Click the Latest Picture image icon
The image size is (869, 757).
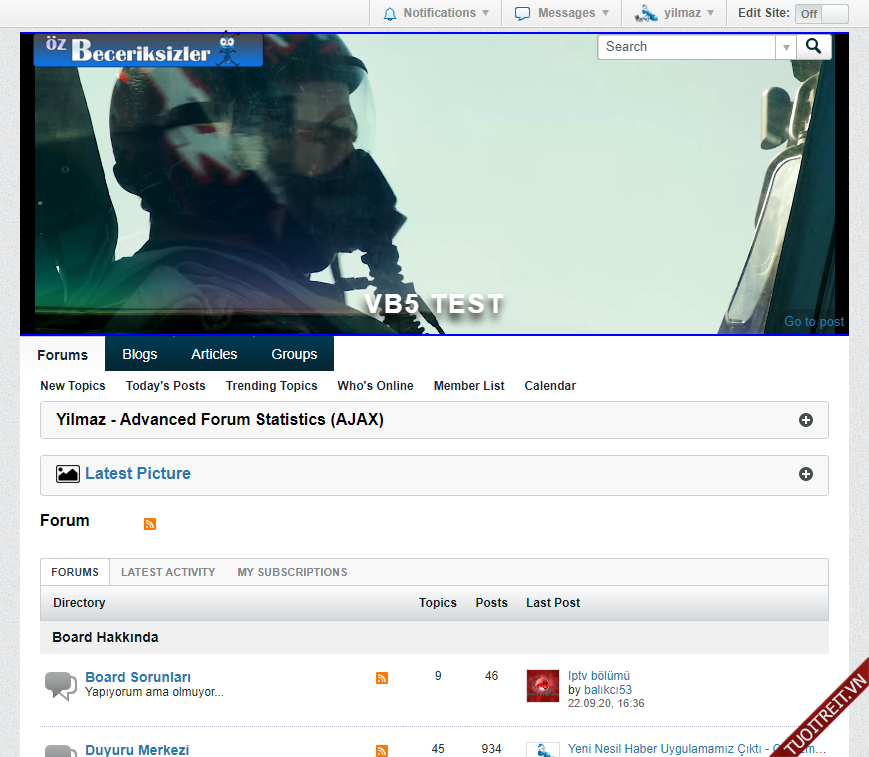coord(68,474)
